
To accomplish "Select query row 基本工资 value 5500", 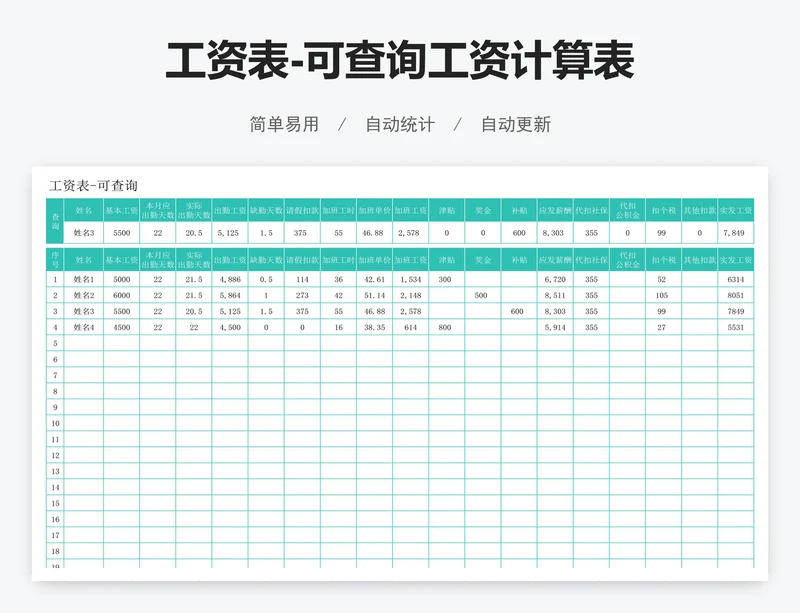I will (x=121, y=233).
